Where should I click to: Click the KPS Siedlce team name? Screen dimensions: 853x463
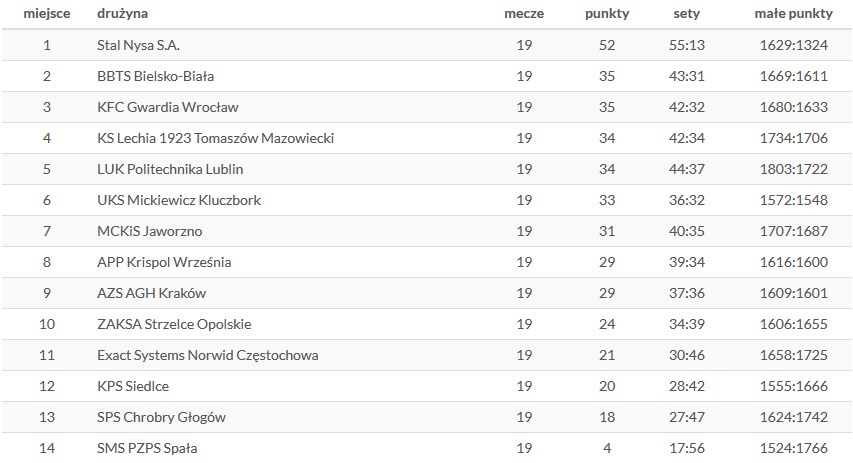(133, 386)
